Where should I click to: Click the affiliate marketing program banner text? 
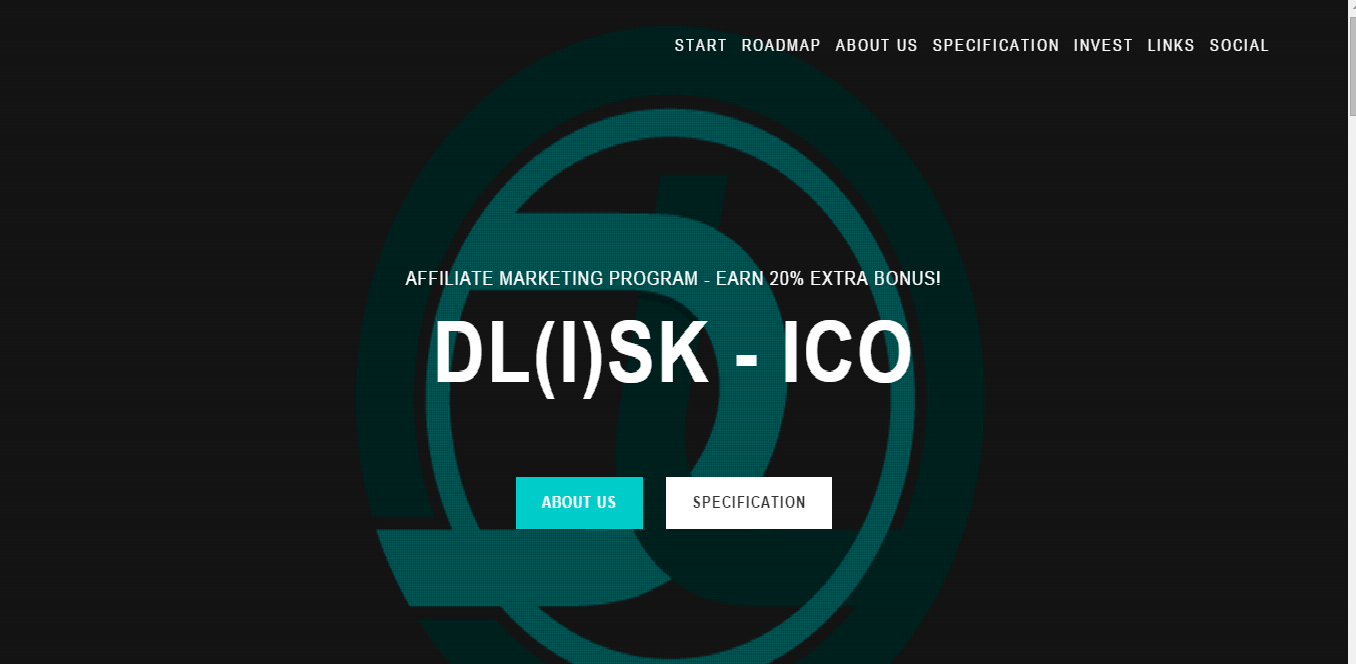click(x=673, y=278)
